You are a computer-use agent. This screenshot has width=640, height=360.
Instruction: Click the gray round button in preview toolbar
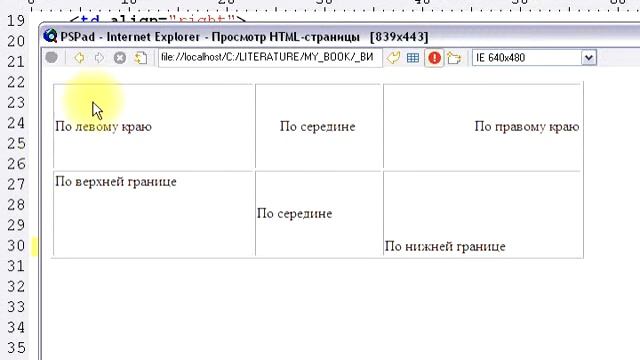click(x=51, y=58)
